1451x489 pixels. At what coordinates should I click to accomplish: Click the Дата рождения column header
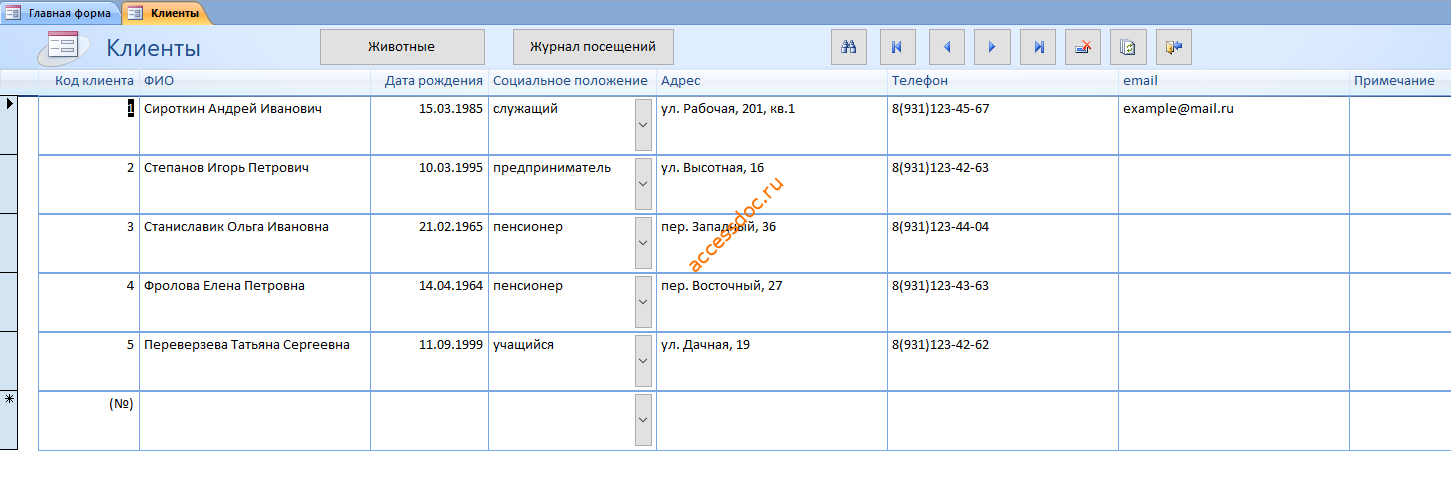click(x=434, y=81)
